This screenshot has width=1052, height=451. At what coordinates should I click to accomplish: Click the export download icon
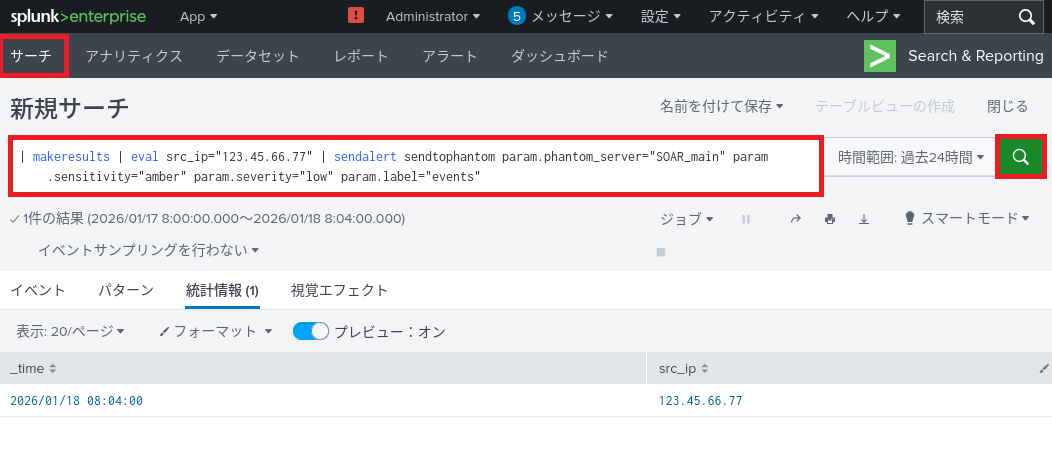tap(864, 219)
